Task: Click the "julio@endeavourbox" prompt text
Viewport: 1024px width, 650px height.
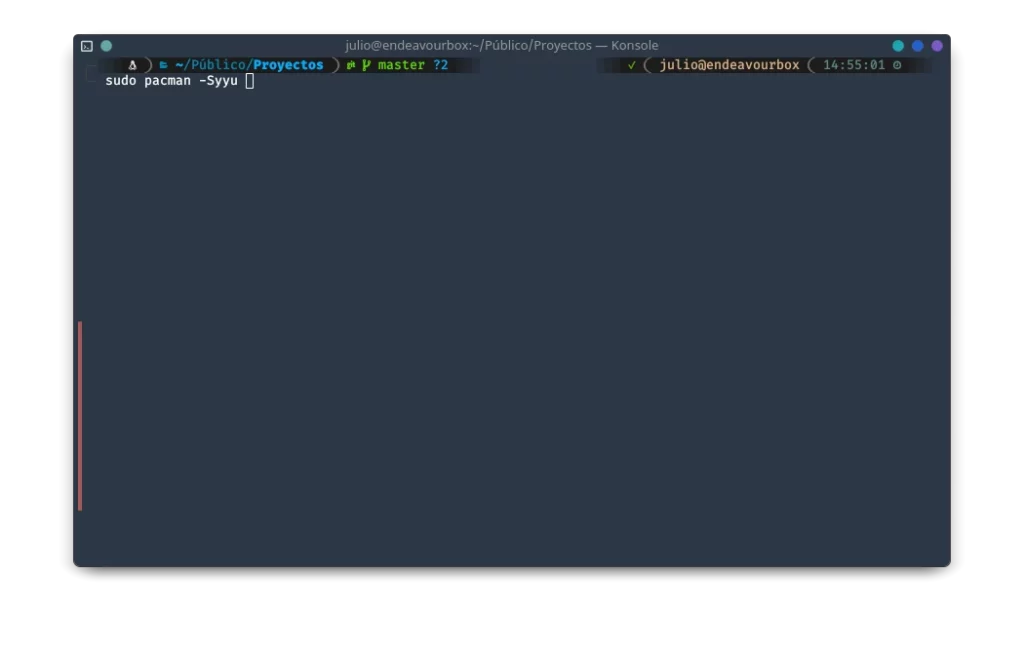Action: [x=729, y=65]
